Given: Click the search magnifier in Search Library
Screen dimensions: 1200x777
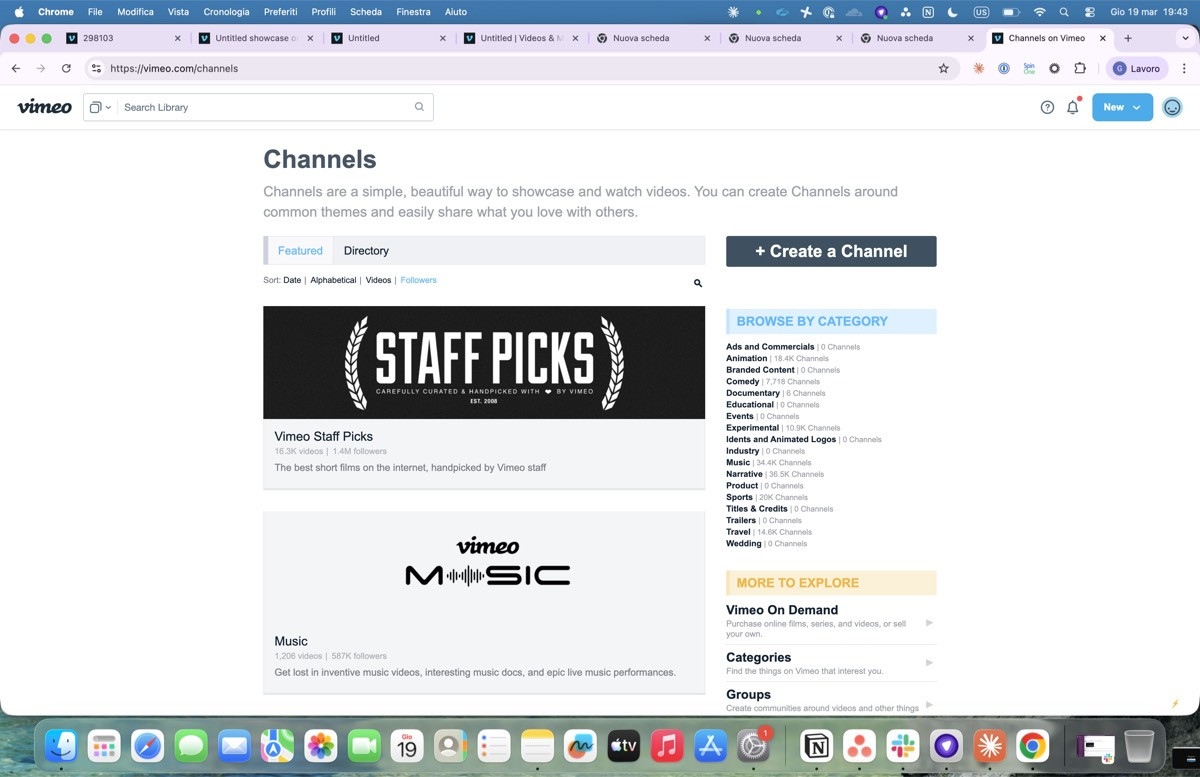Looking at the screenshot, I should click(419, 107).
